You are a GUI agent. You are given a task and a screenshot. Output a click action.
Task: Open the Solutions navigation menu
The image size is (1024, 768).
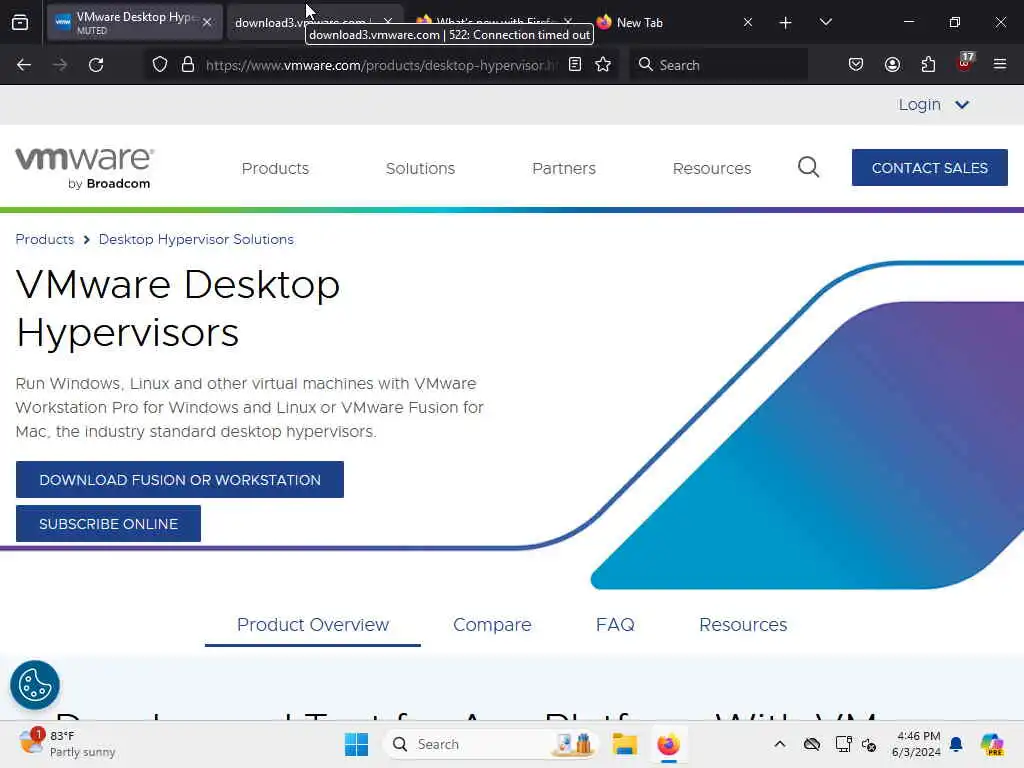420,168
